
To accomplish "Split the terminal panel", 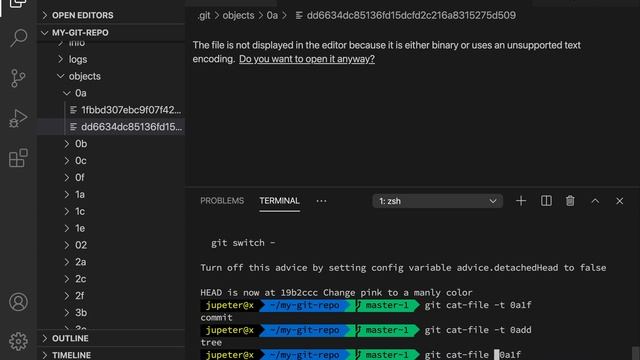I will 546,201.
